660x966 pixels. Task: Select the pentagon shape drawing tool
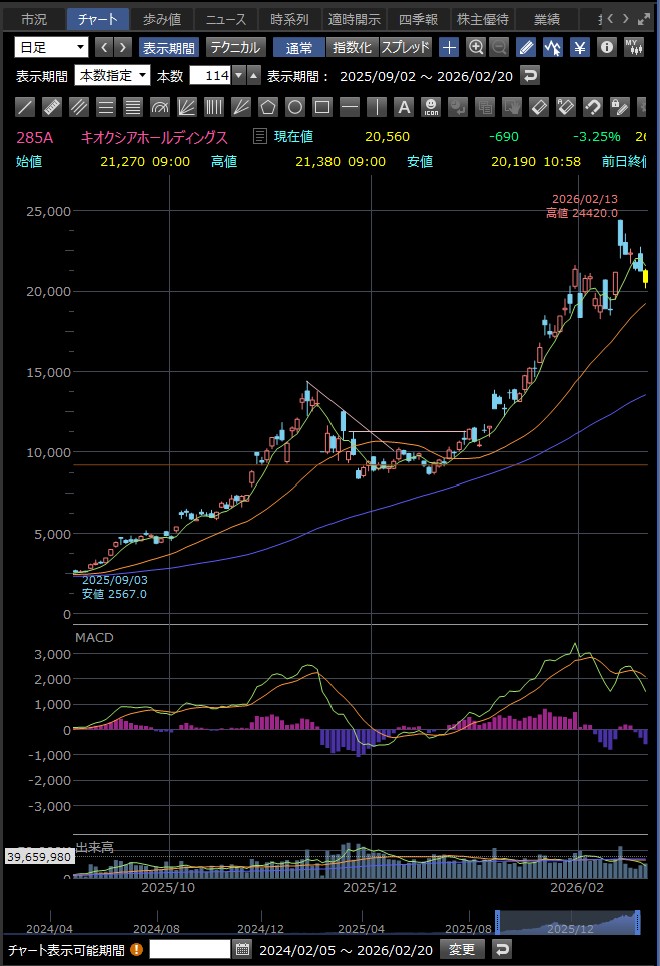click(268, 107)
